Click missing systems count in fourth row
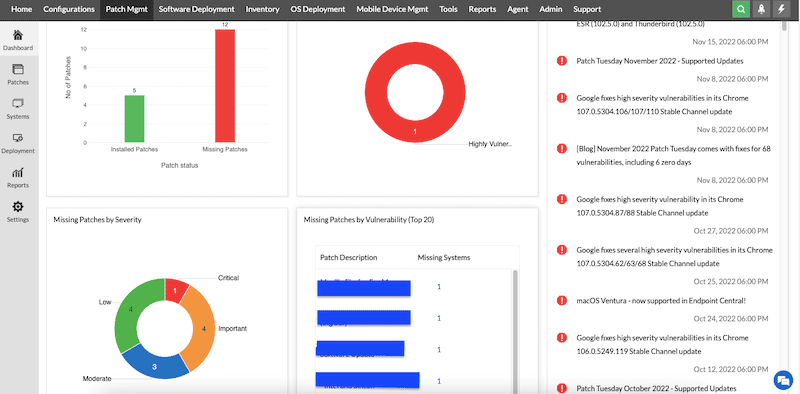Screen dimensions: 800x394 coord(439,381)
